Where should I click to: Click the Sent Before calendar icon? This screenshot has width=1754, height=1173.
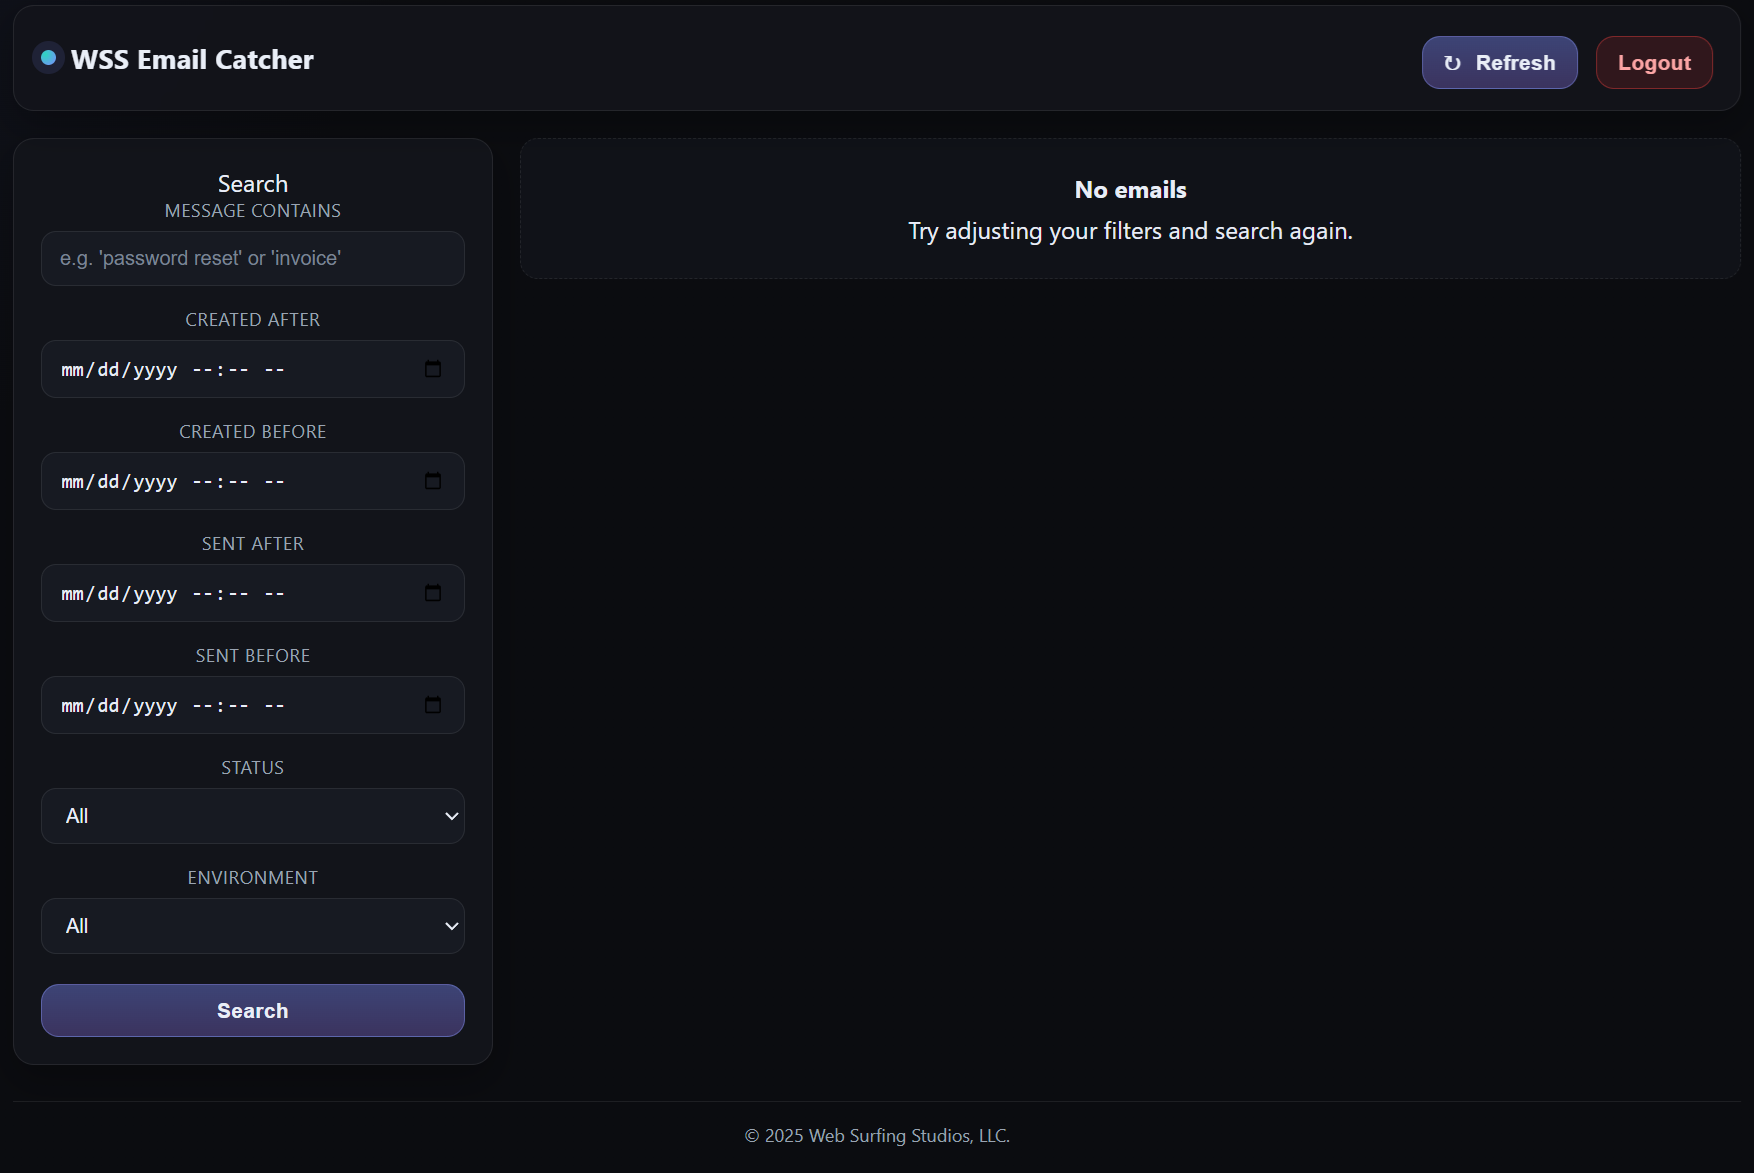tap(433, 705)
